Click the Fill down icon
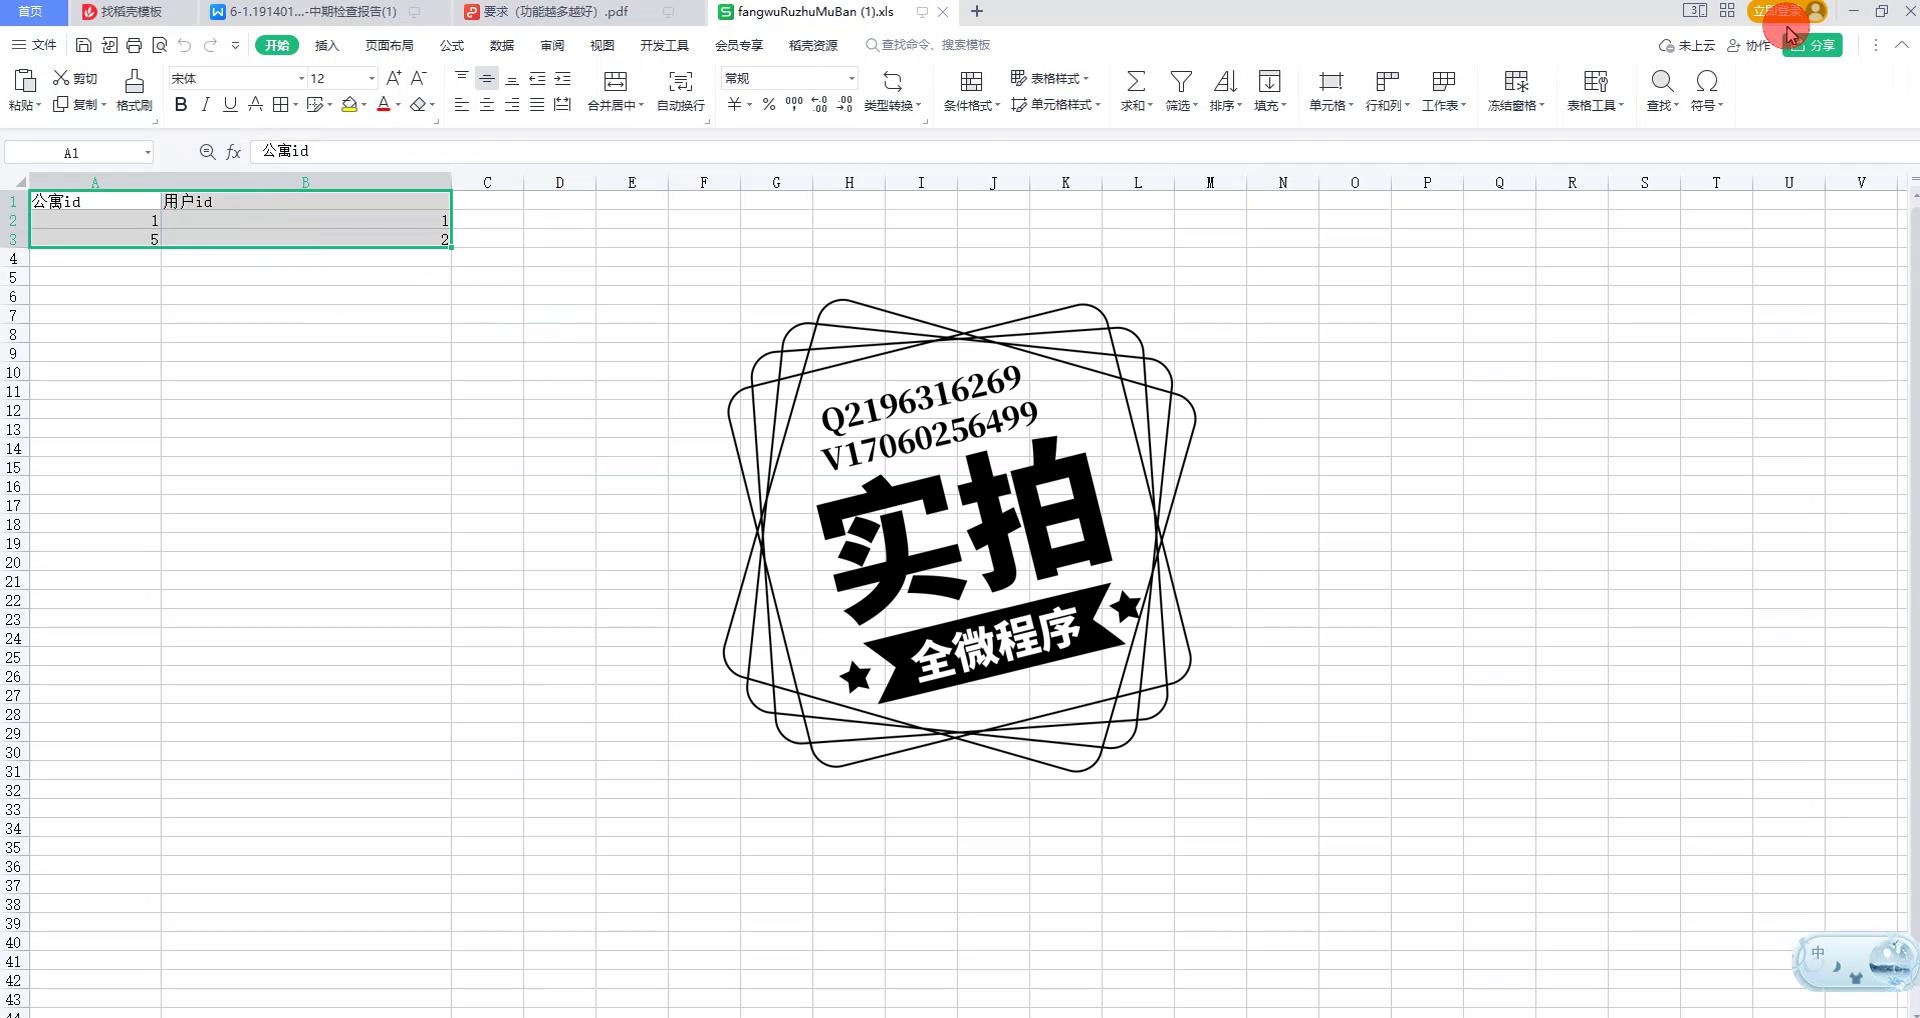This screenshot has height=1018, width=1920. (1270, 81)
